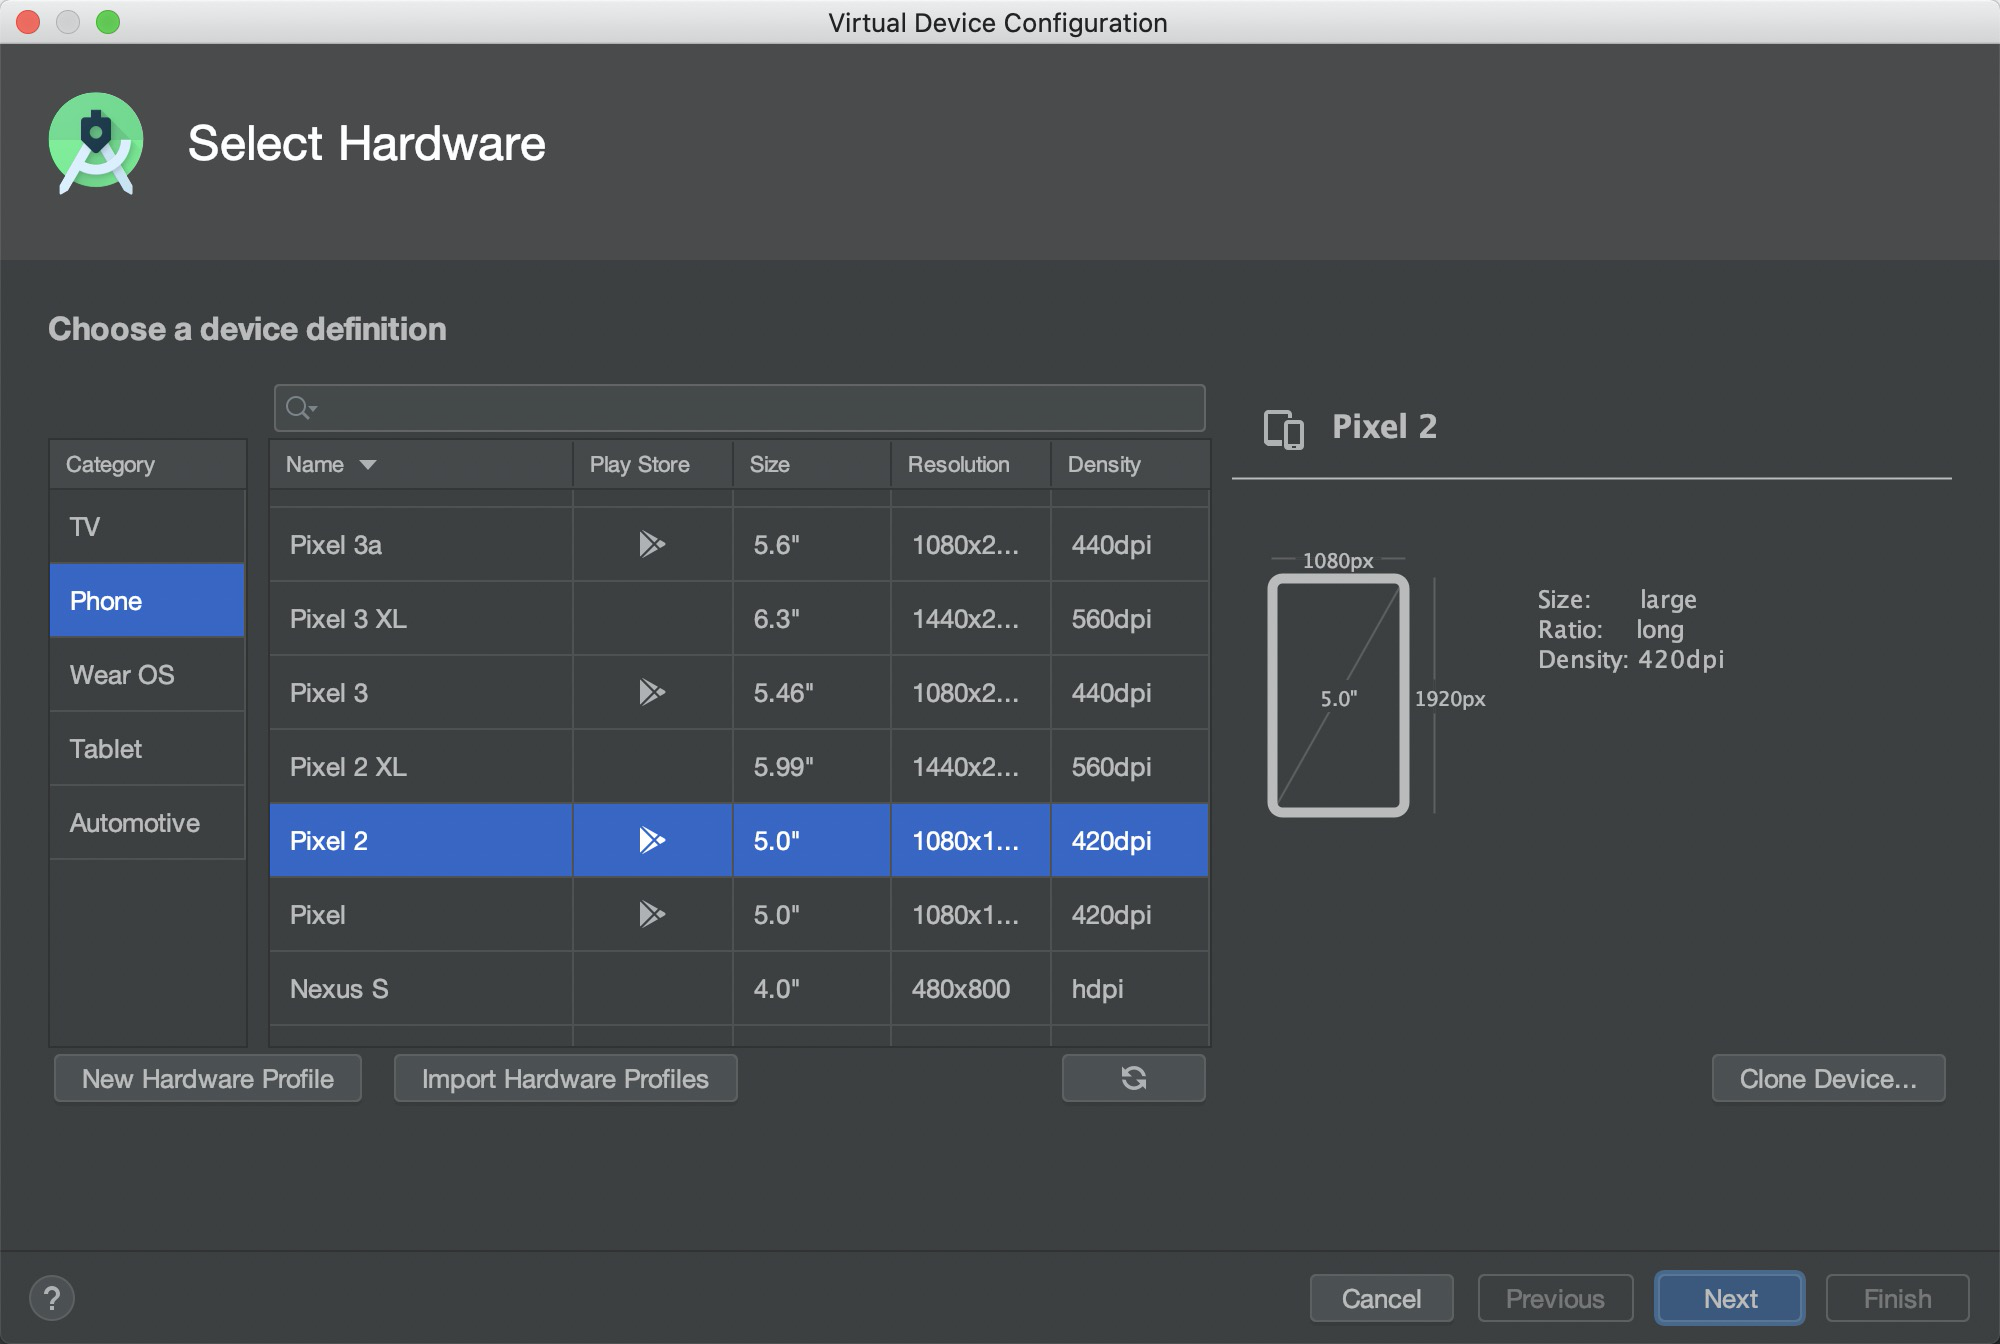Click the Play Store icon for Pixel 3
Screen dimensions: 2000x1344
[652, 692]
